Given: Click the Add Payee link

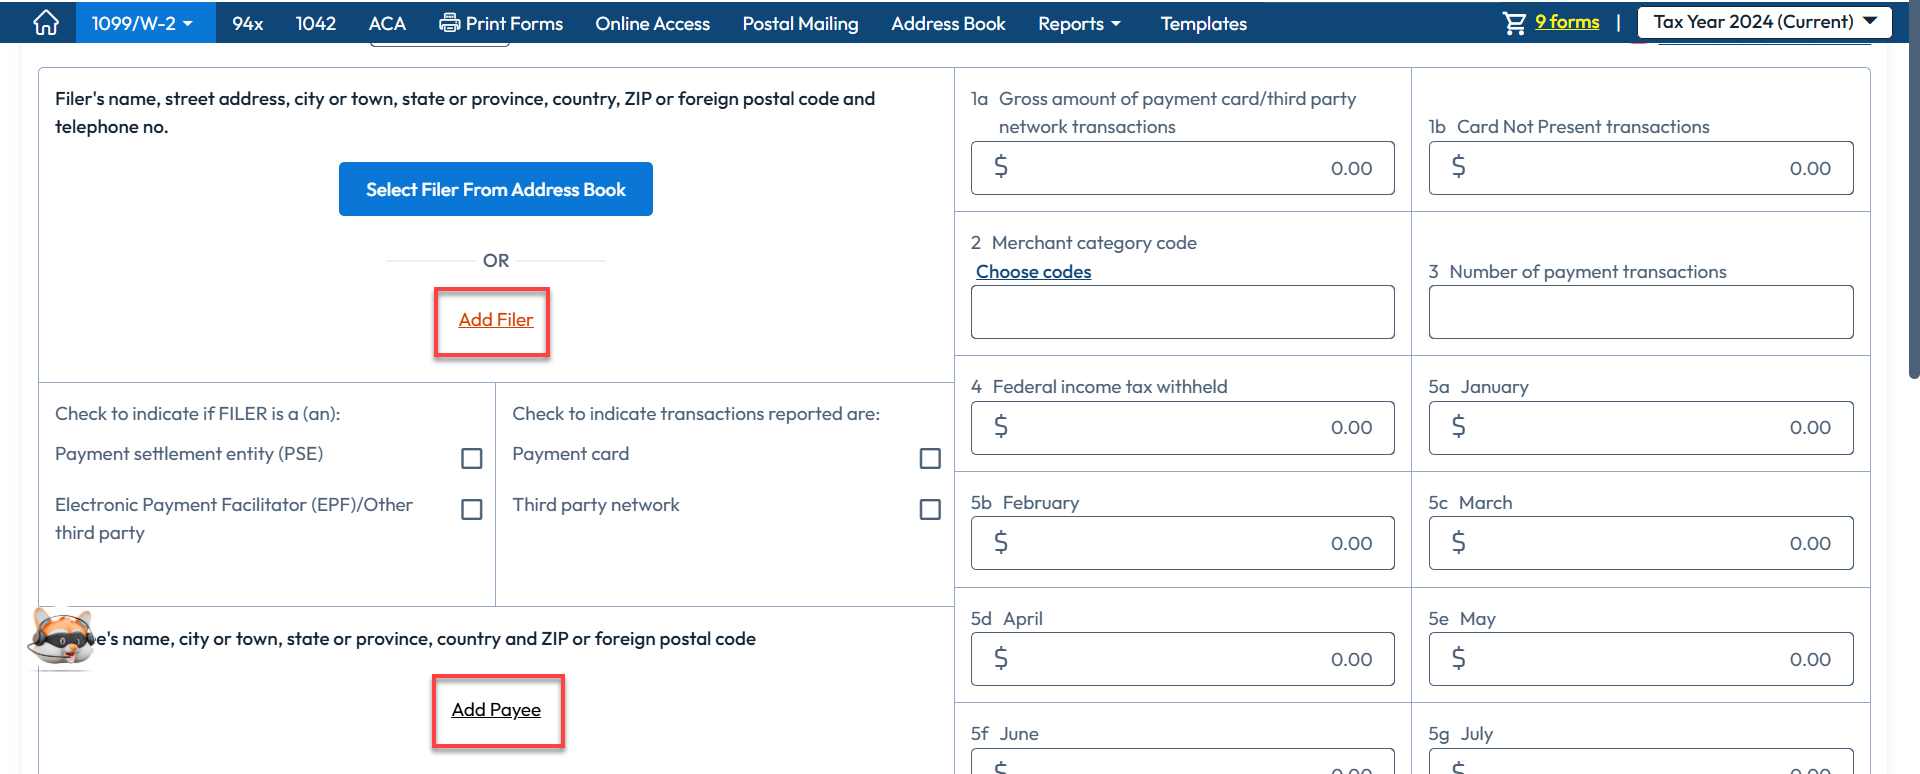Looking at the screenshot, I should tap(496, 710).
